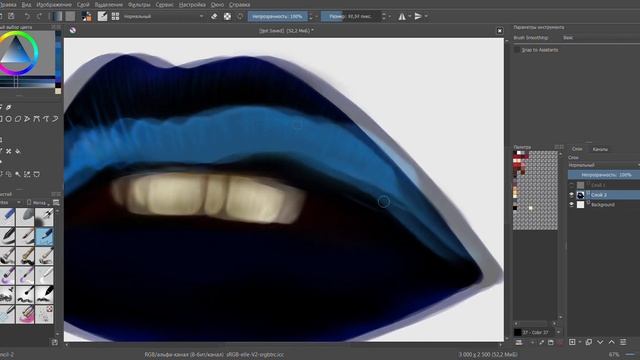
Task: Open the brush preset Метка tag dropdown
Action: 38,202
